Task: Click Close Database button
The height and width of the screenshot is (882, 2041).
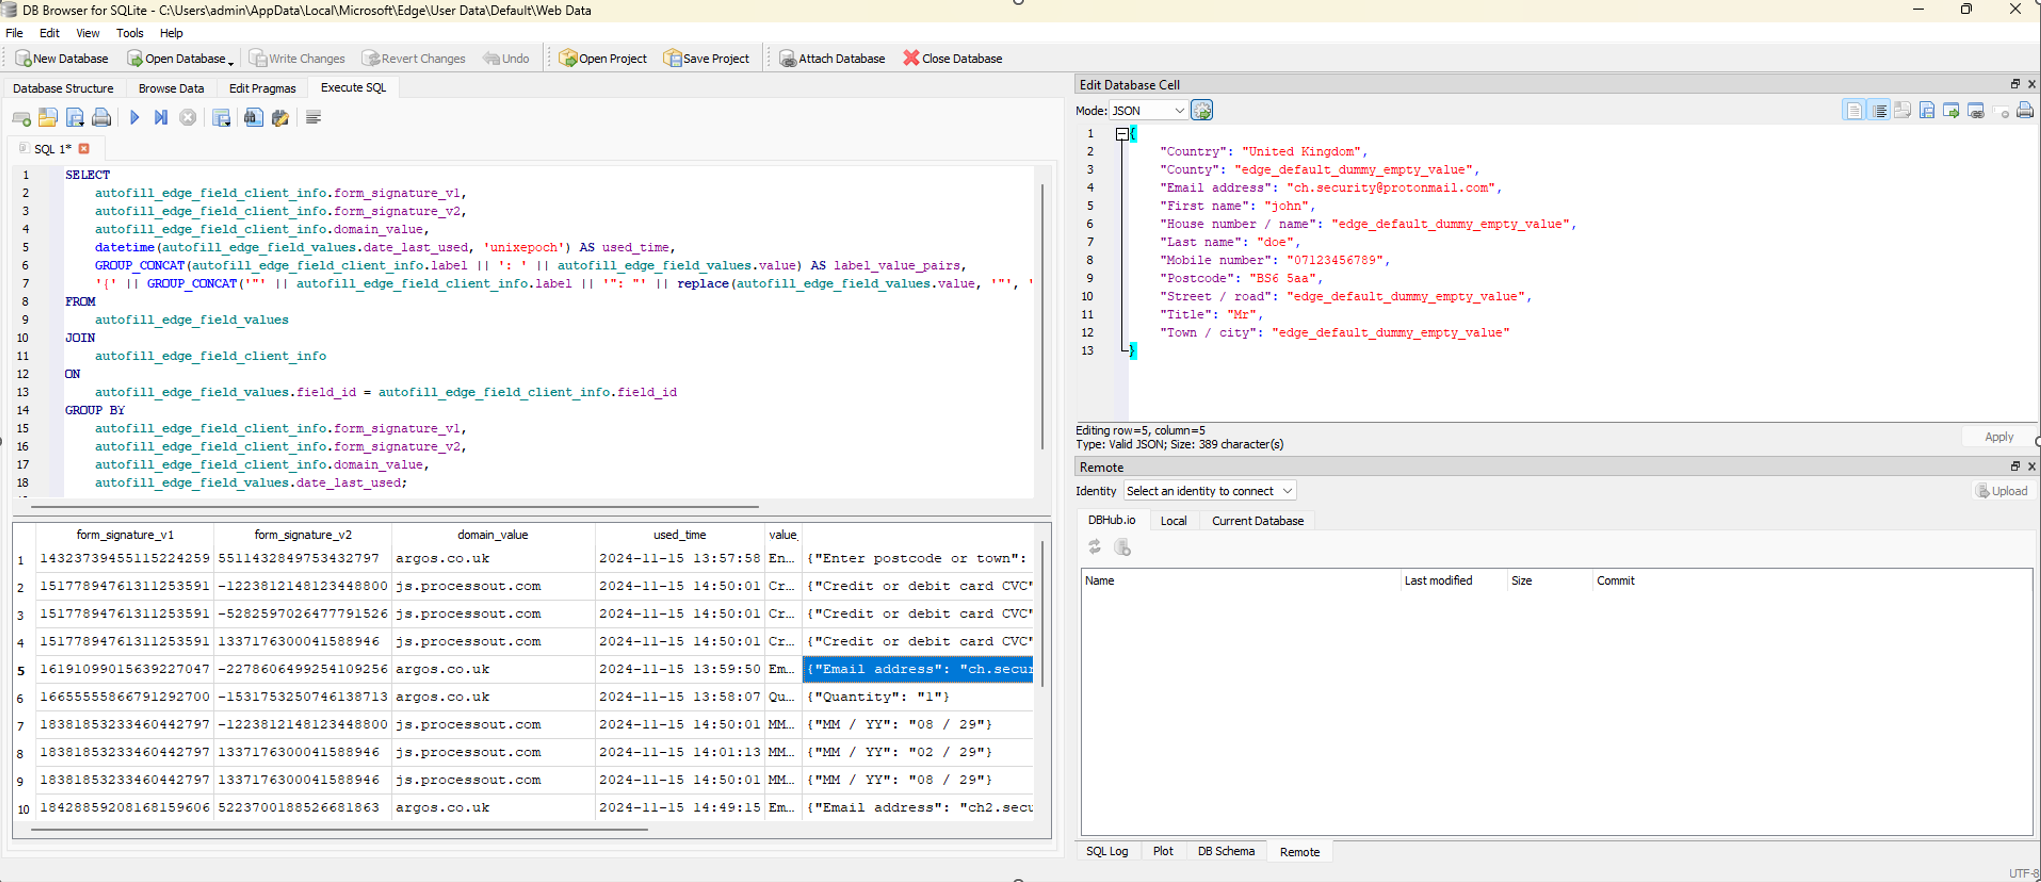Action: [952, 58]
